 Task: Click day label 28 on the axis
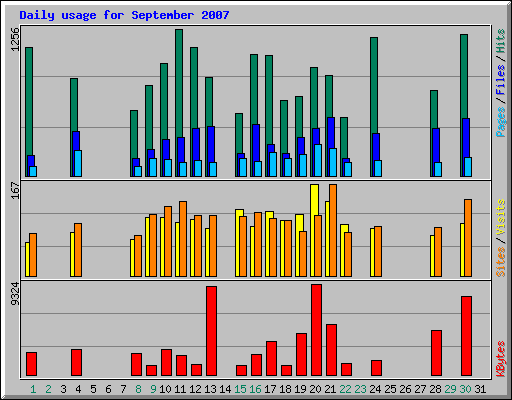coord(435,389)
